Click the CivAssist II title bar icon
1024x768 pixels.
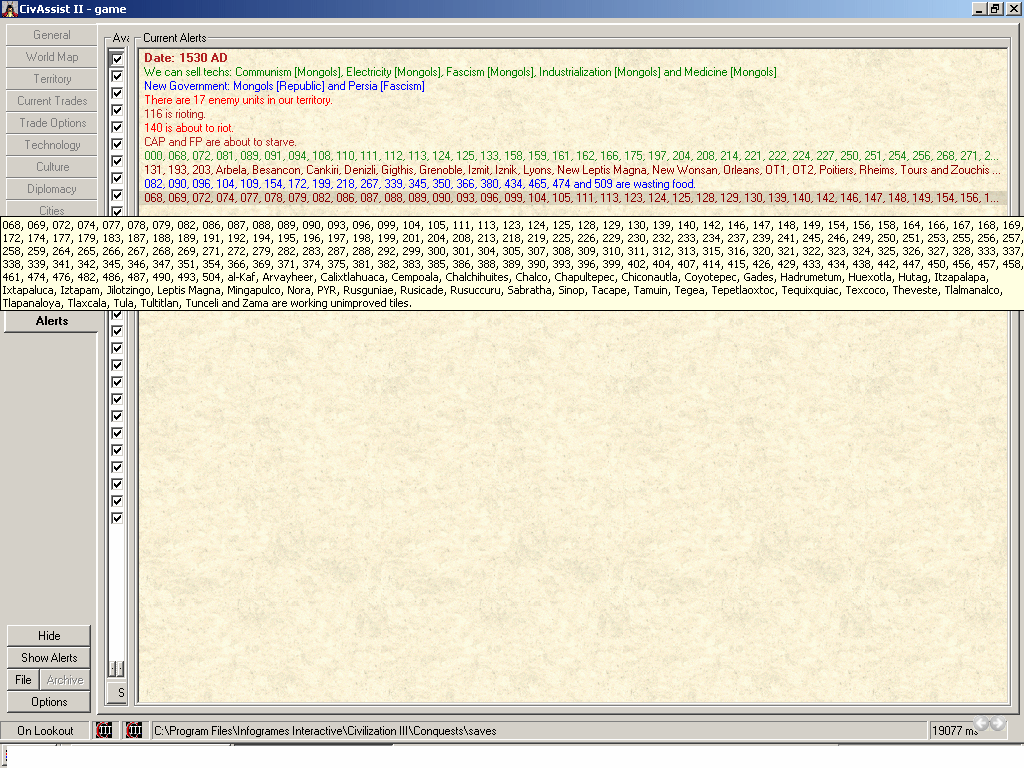(x=9, y=9)
